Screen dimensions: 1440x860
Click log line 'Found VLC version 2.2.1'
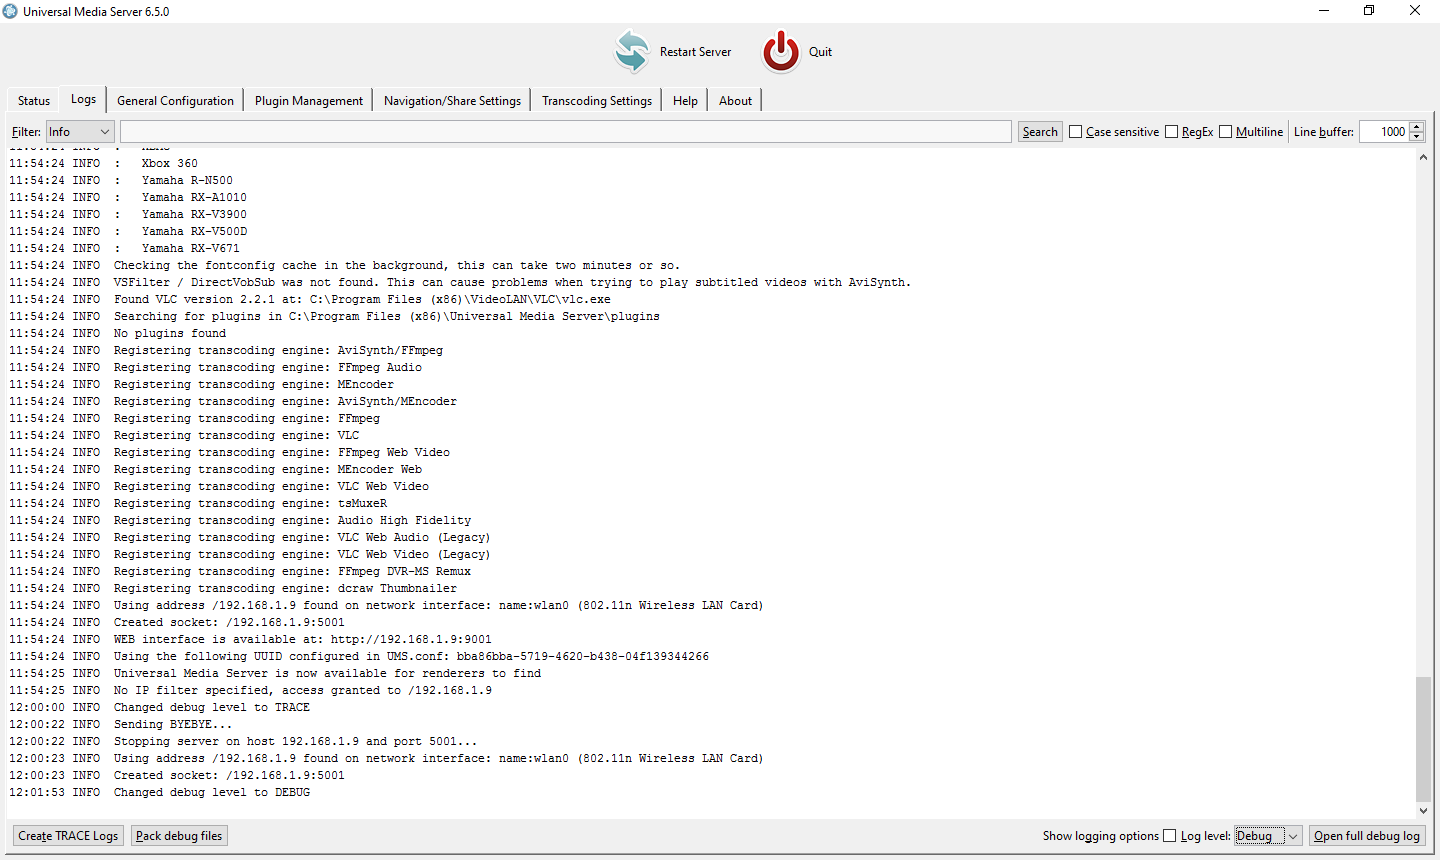pyautogui.click(x=362, y=299)
